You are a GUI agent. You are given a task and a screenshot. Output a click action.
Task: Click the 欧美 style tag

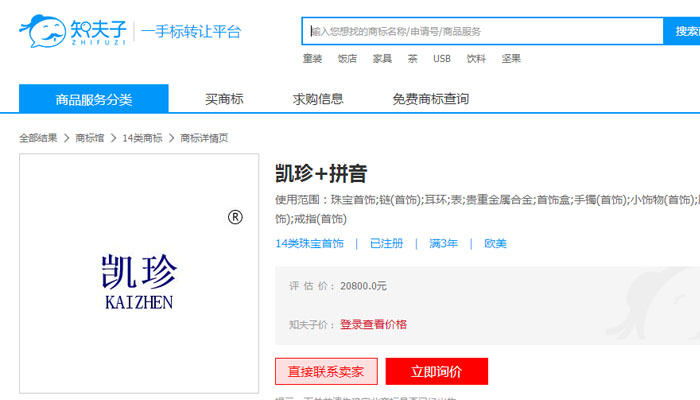496,243
